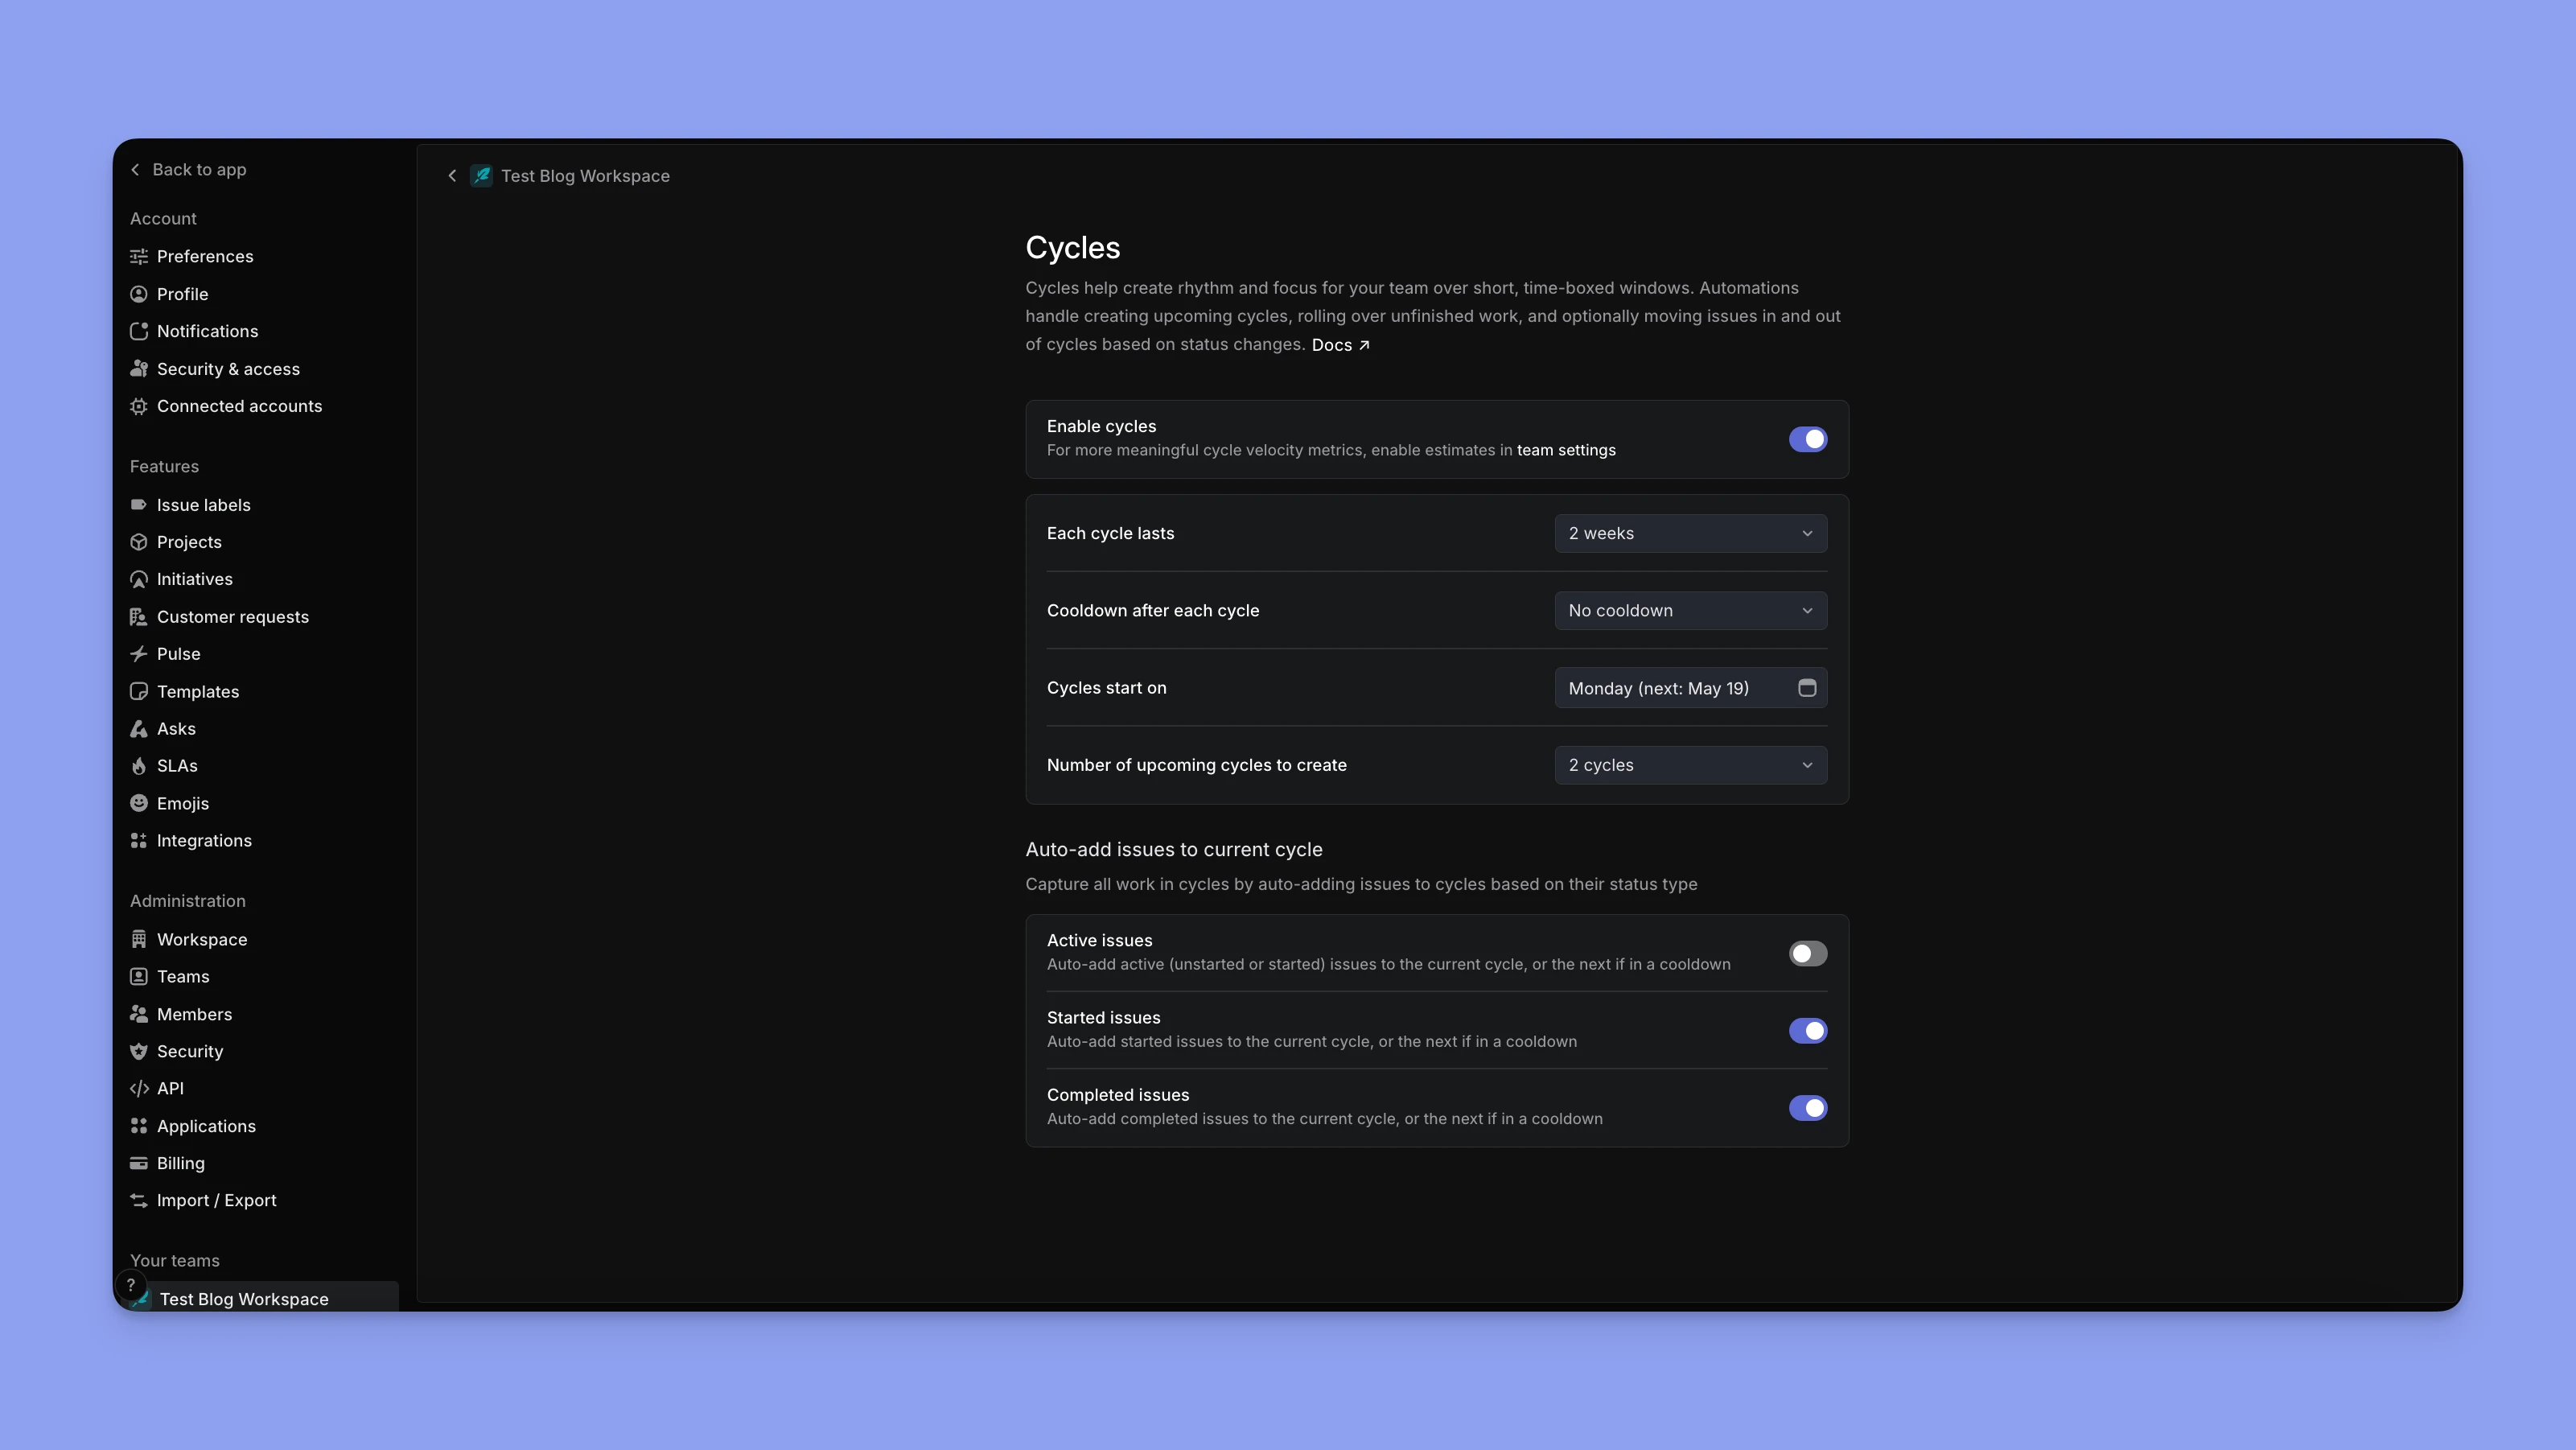Click the Security & access icon

(x=139, y=369)
